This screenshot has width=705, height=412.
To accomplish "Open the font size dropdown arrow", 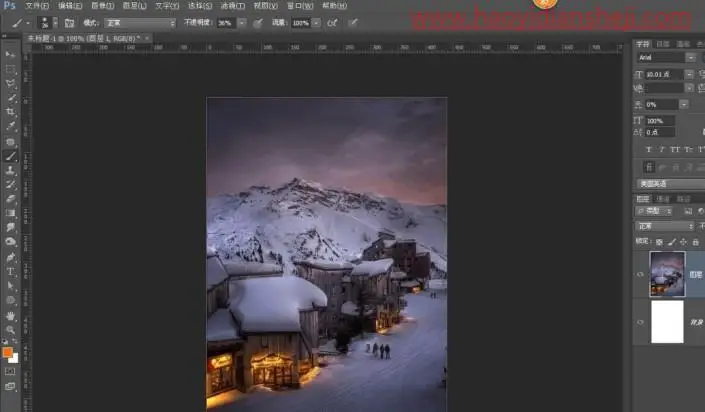I will tap(689, 74).
